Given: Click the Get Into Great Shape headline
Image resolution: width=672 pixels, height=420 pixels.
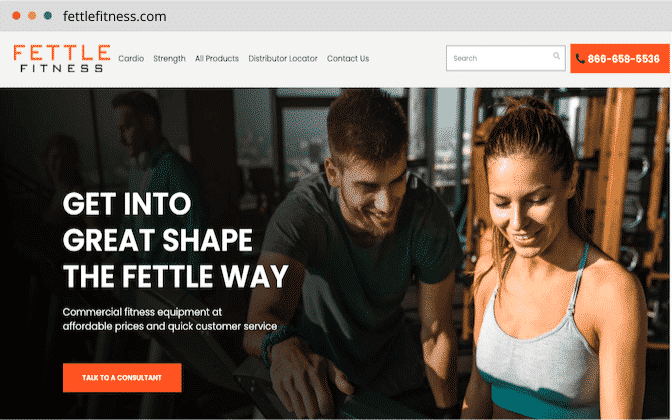Looking at the screenshot, I should point(176,240).
